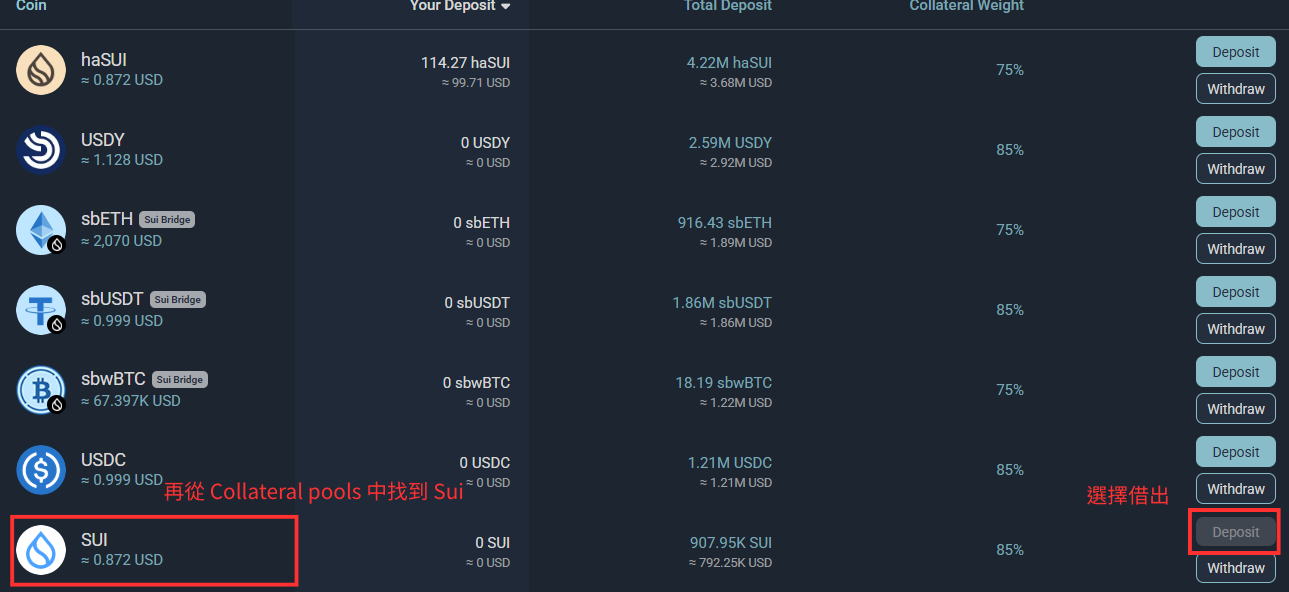1289x592 pixels.
Task: Click the sbUSDT Tether coin icon
Action: coord(41,310)
